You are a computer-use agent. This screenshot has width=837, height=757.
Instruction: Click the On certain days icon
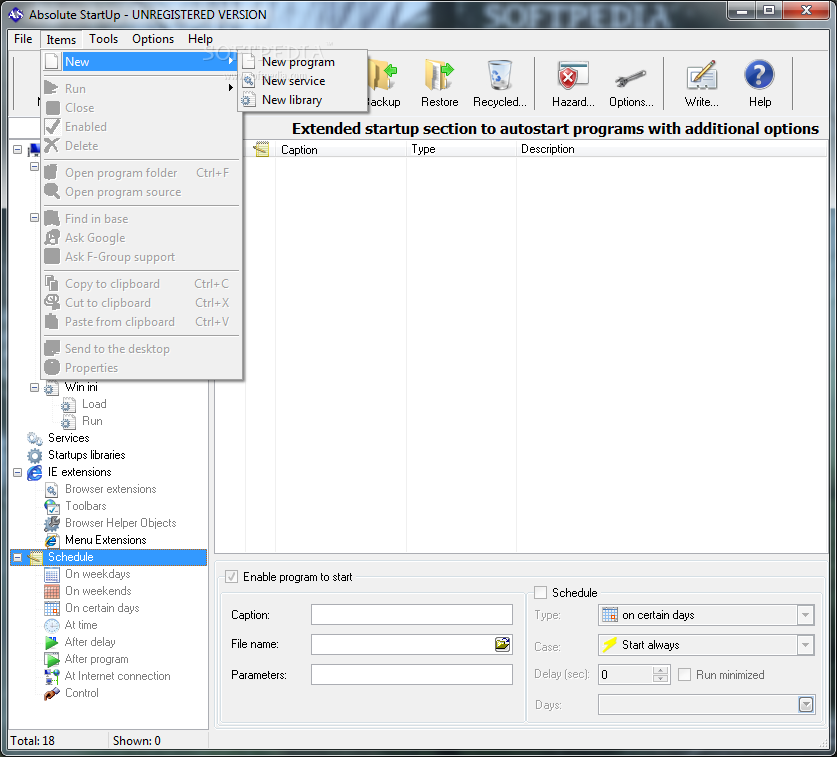point(52,608)
